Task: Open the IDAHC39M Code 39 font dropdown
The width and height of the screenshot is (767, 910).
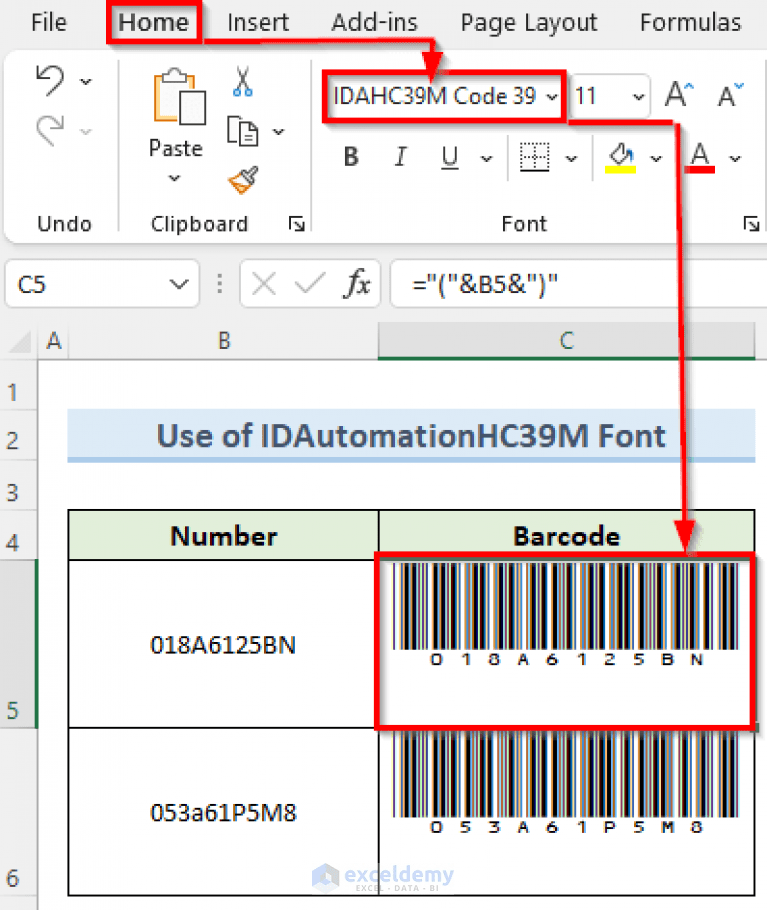Action: click(552, 96)
